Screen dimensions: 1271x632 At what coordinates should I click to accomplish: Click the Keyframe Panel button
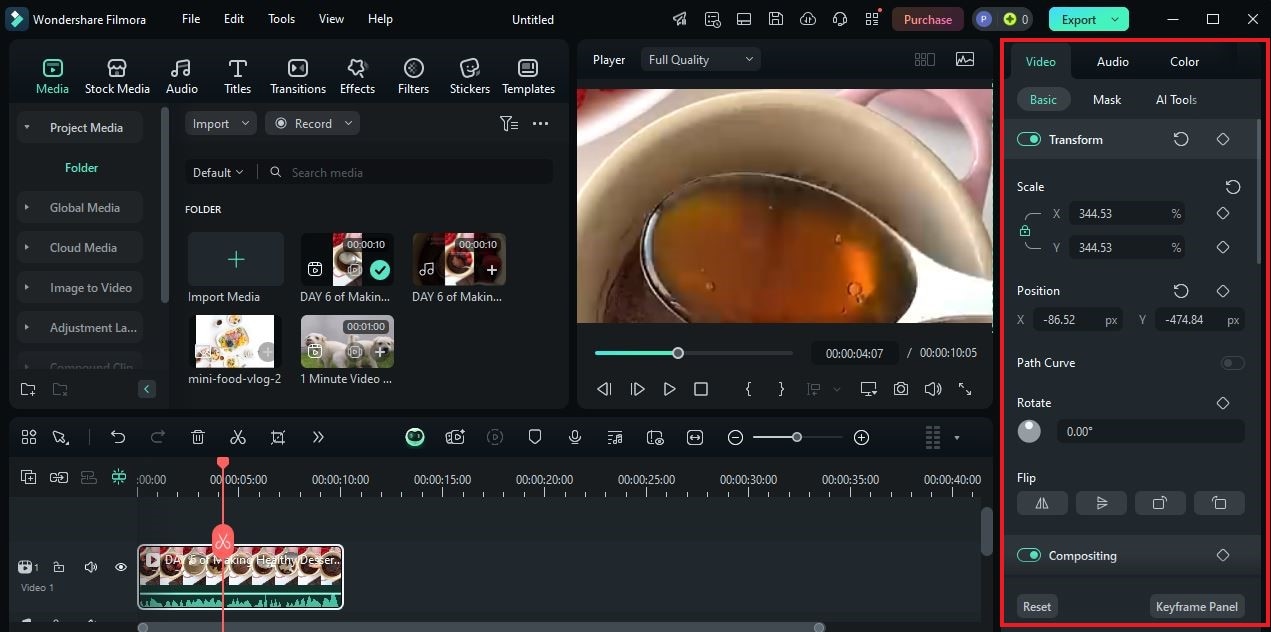click(x=1196, y=606)
